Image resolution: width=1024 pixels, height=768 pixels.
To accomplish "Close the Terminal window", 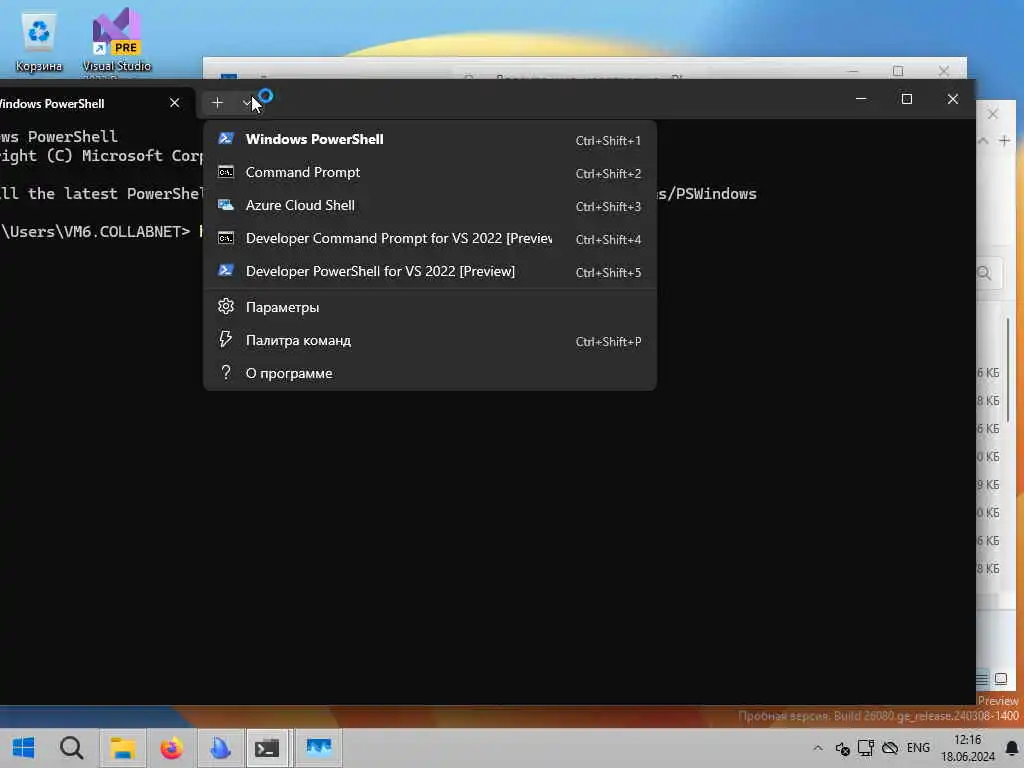I will (953, 99).
